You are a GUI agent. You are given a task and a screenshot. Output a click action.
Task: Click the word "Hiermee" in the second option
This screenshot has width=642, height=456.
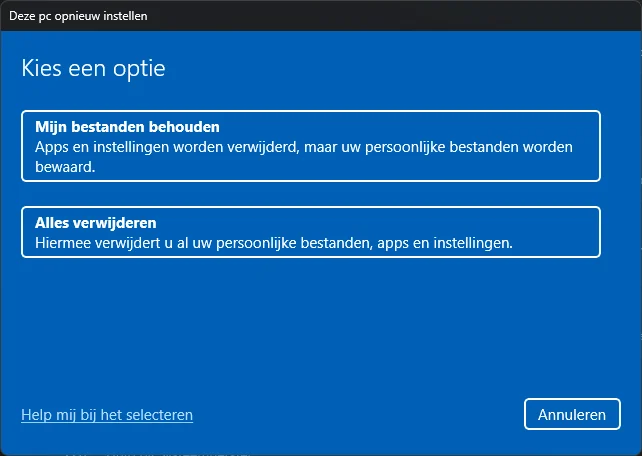click(x=63, y=243)
